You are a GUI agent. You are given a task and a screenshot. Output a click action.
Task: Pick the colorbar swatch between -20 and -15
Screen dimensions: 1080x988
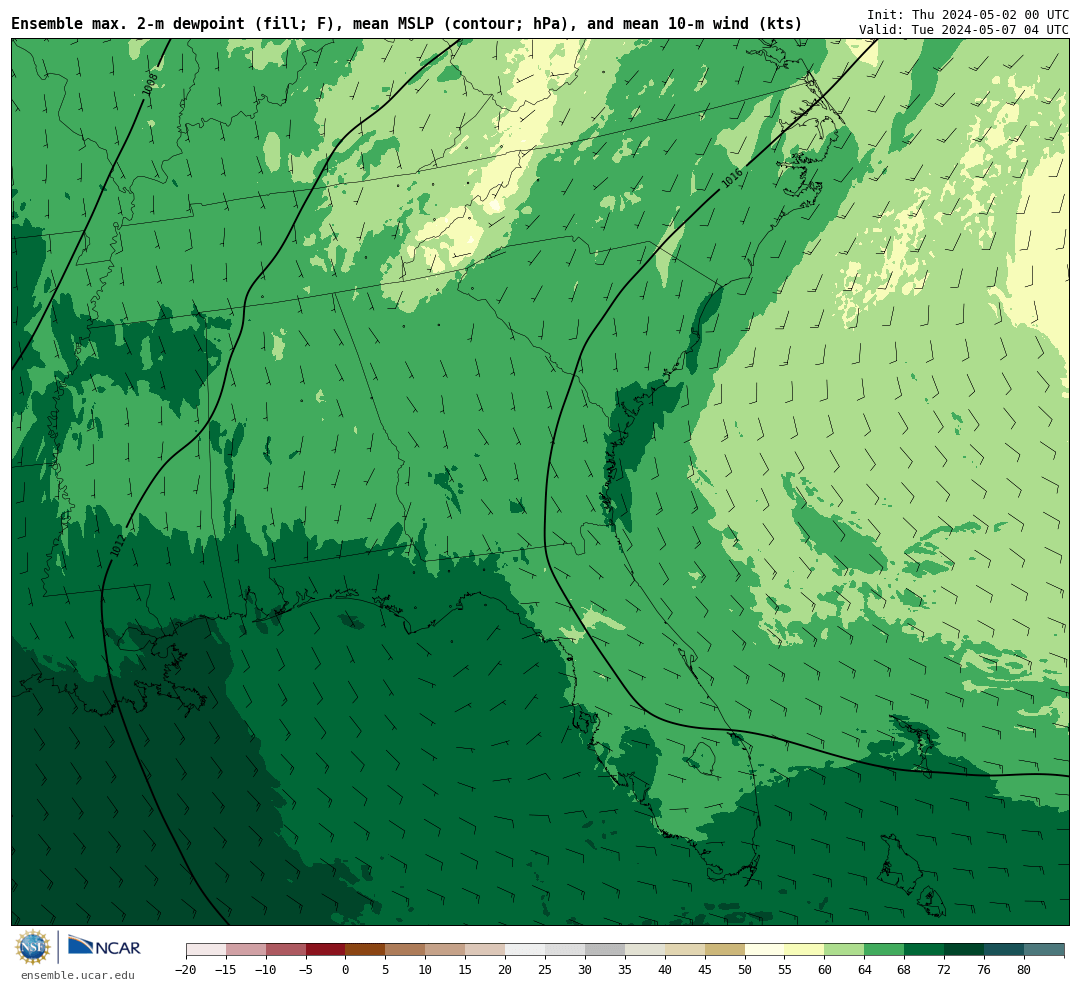[x=206, y=950]
